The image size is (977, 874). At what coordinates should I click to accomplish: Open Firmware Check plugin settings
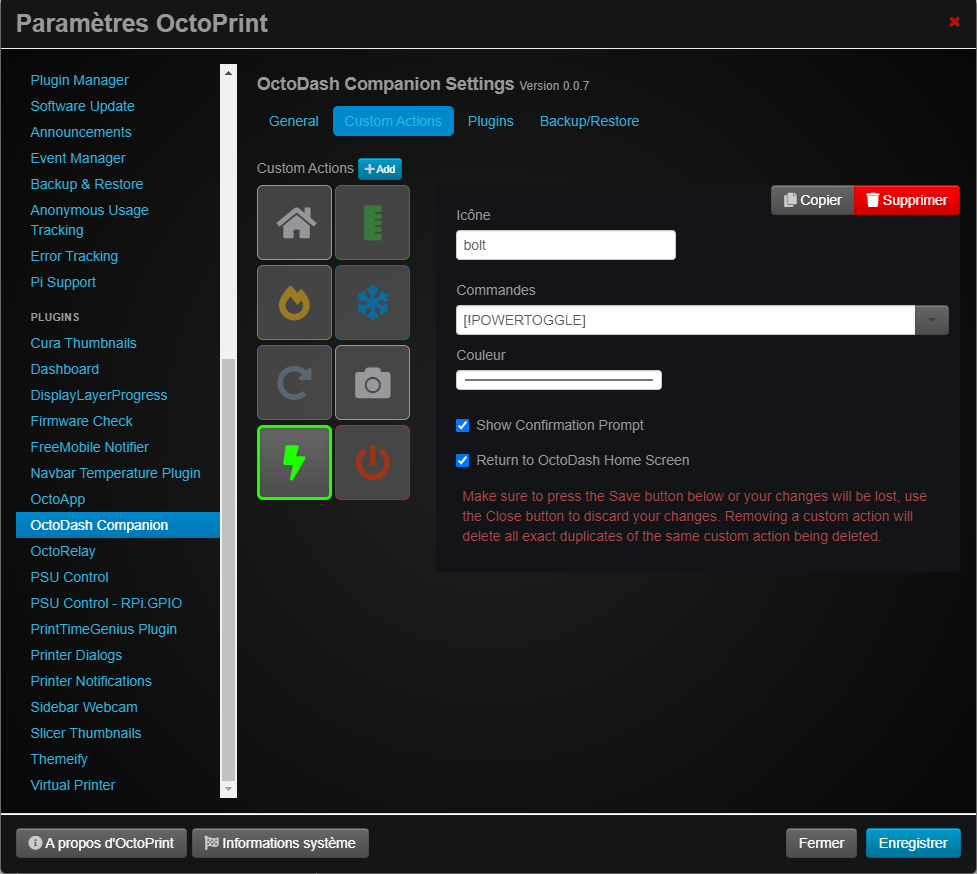[x=82, y=422]
